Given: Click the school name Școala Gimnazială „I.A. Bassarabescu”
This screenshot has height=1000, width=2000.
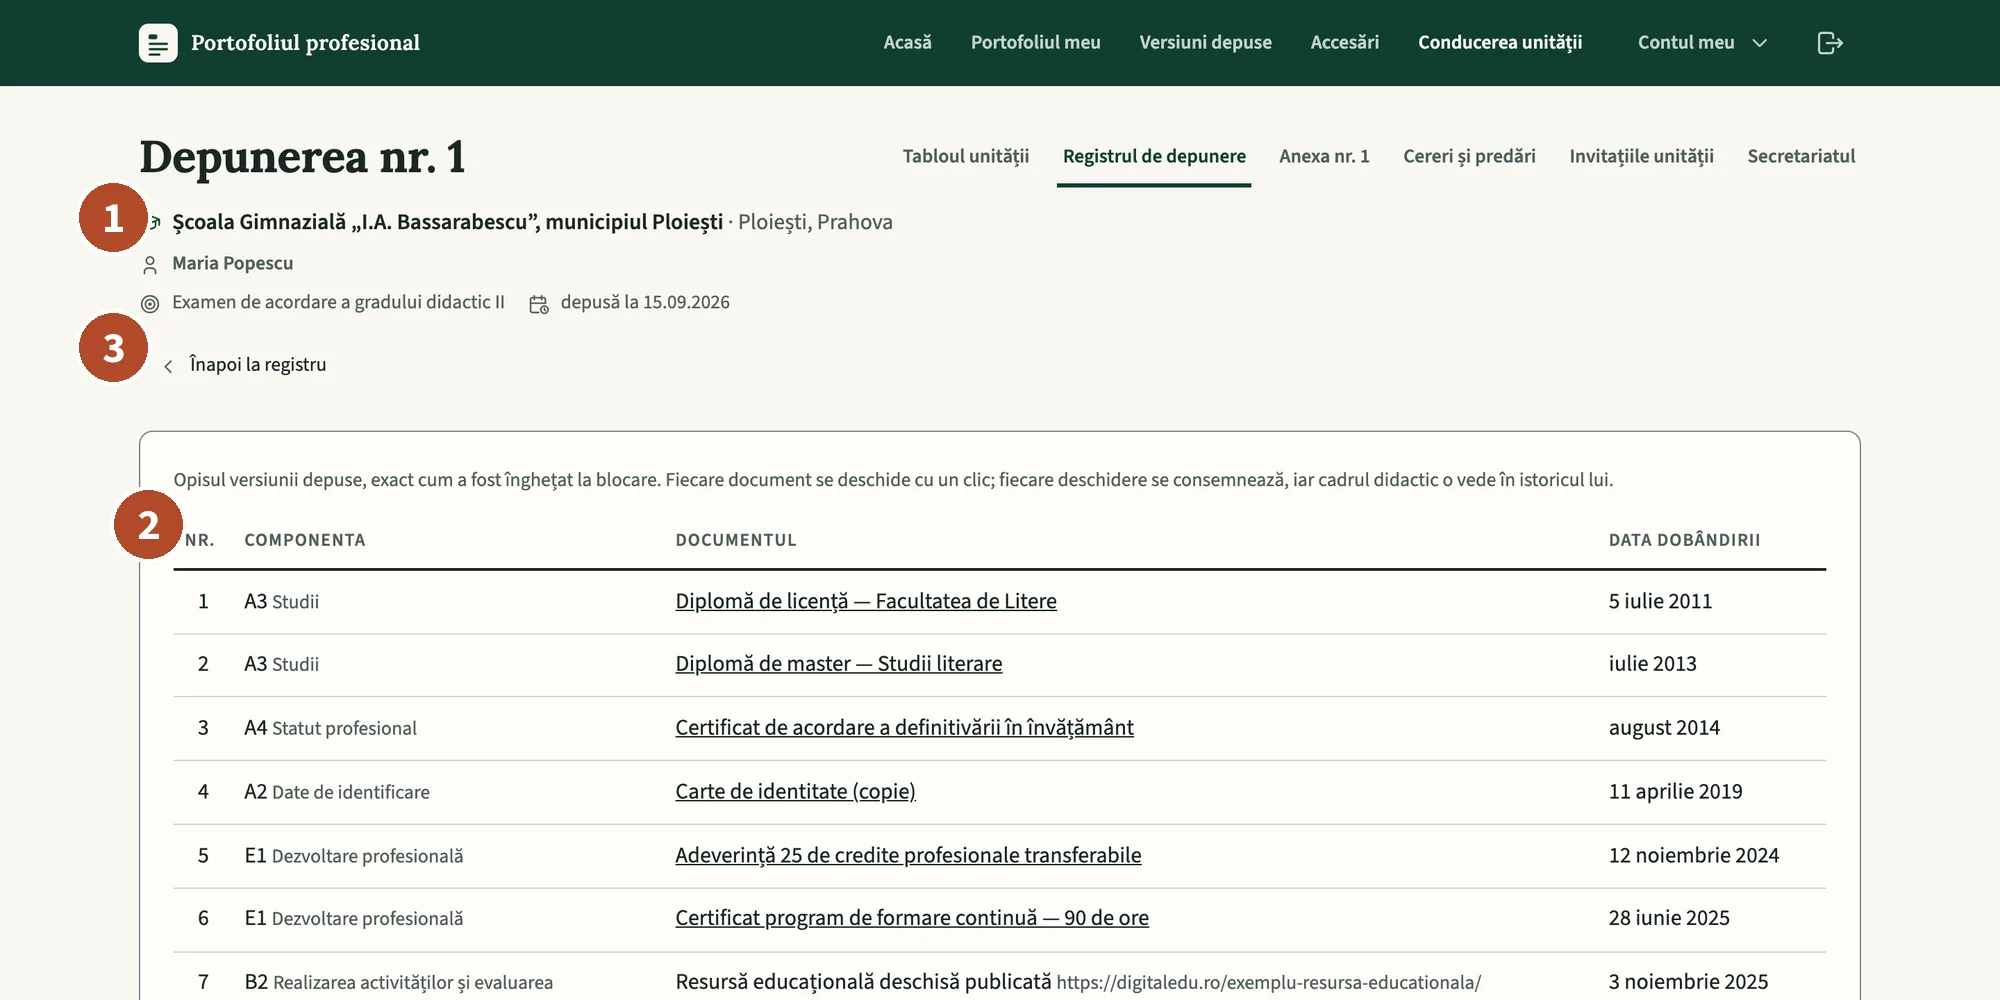Looking at the screenshot, I should (447, 222).
